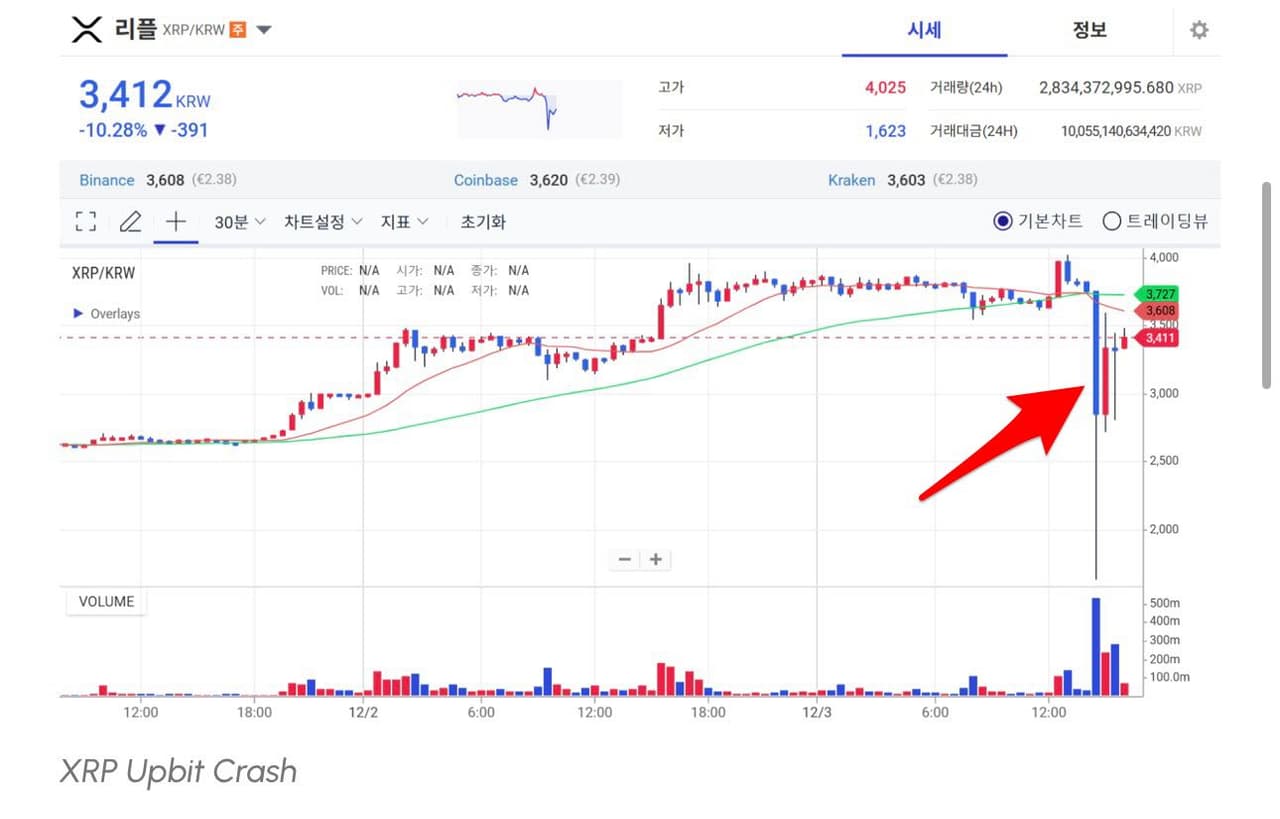Open the settings gear icon

(1199, 30)
